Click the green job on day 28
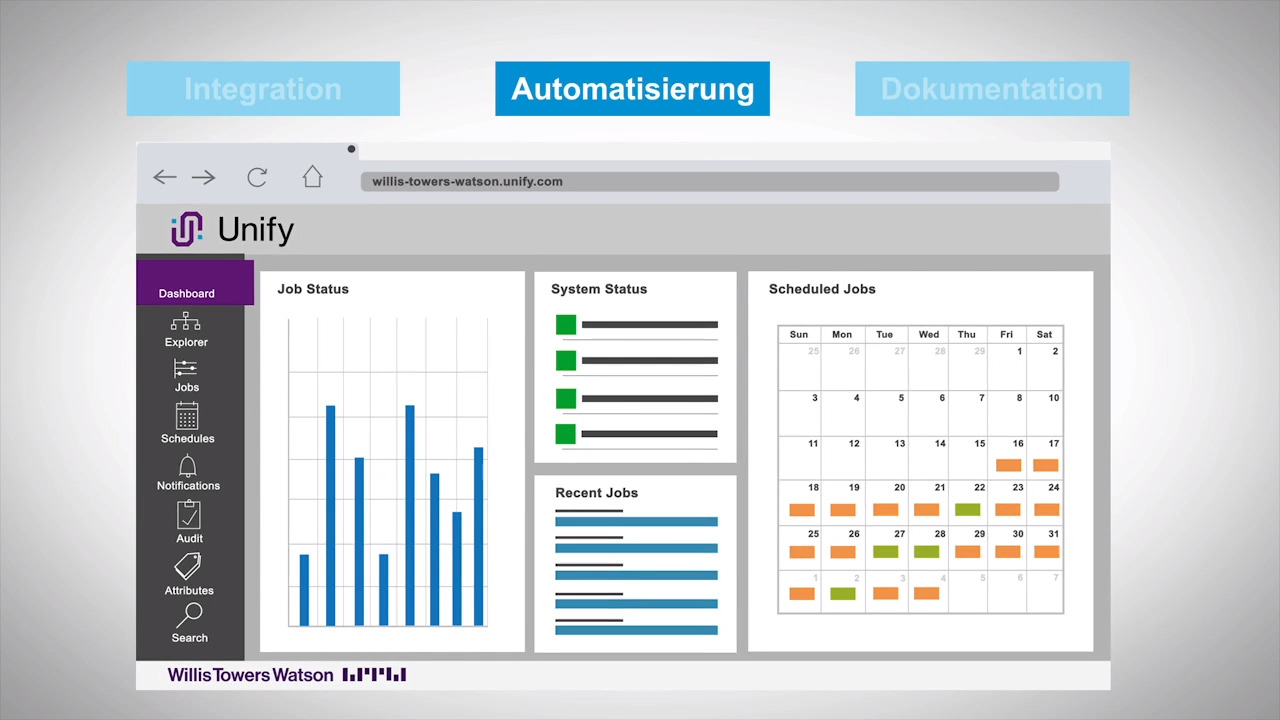The width and height of the screenshot is (1280, 720). pos(926,552)
